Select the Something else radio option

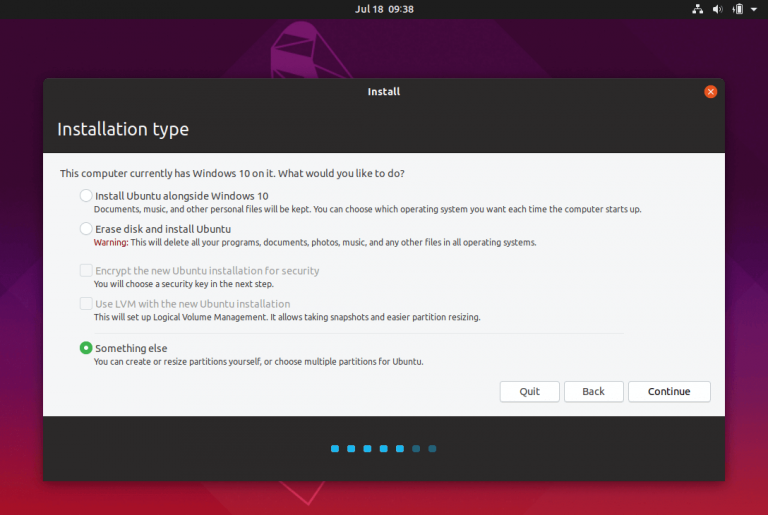pos(86,348)
